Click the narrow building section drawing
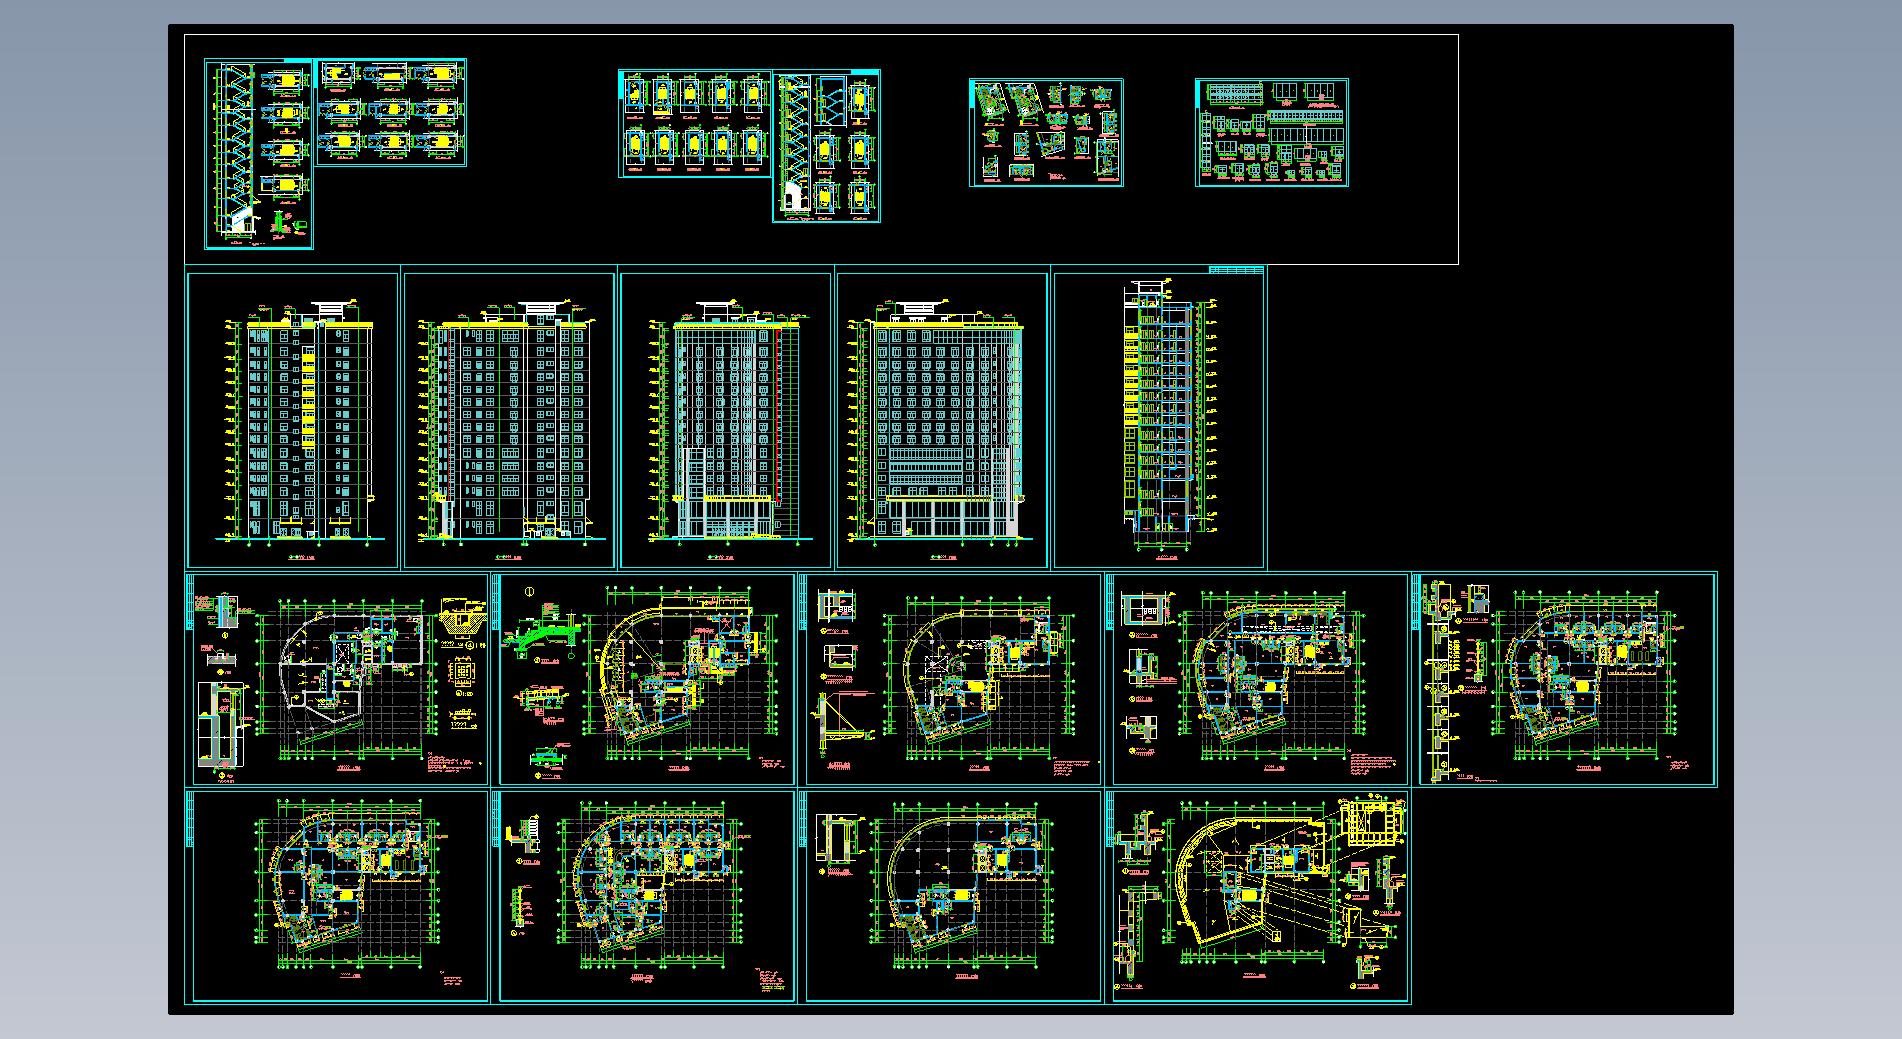1902x1039 pixels. (x=1159, y=420)
